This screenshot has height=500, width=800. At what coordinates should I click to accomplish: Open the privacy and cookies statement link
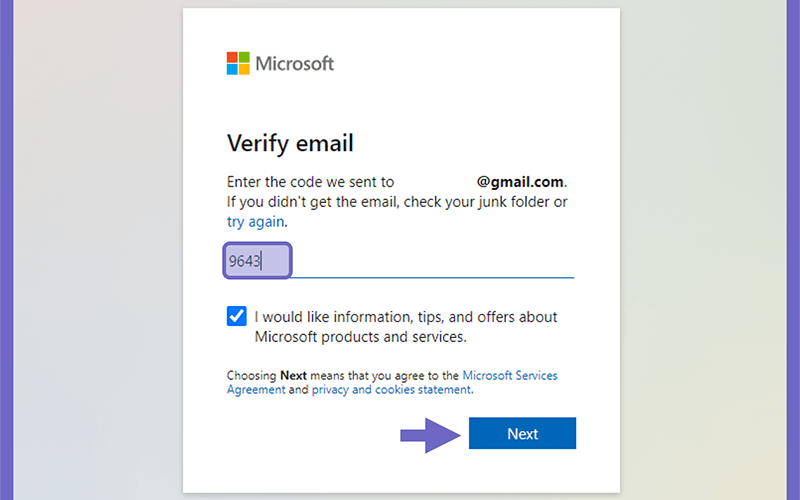click(392, 390)
